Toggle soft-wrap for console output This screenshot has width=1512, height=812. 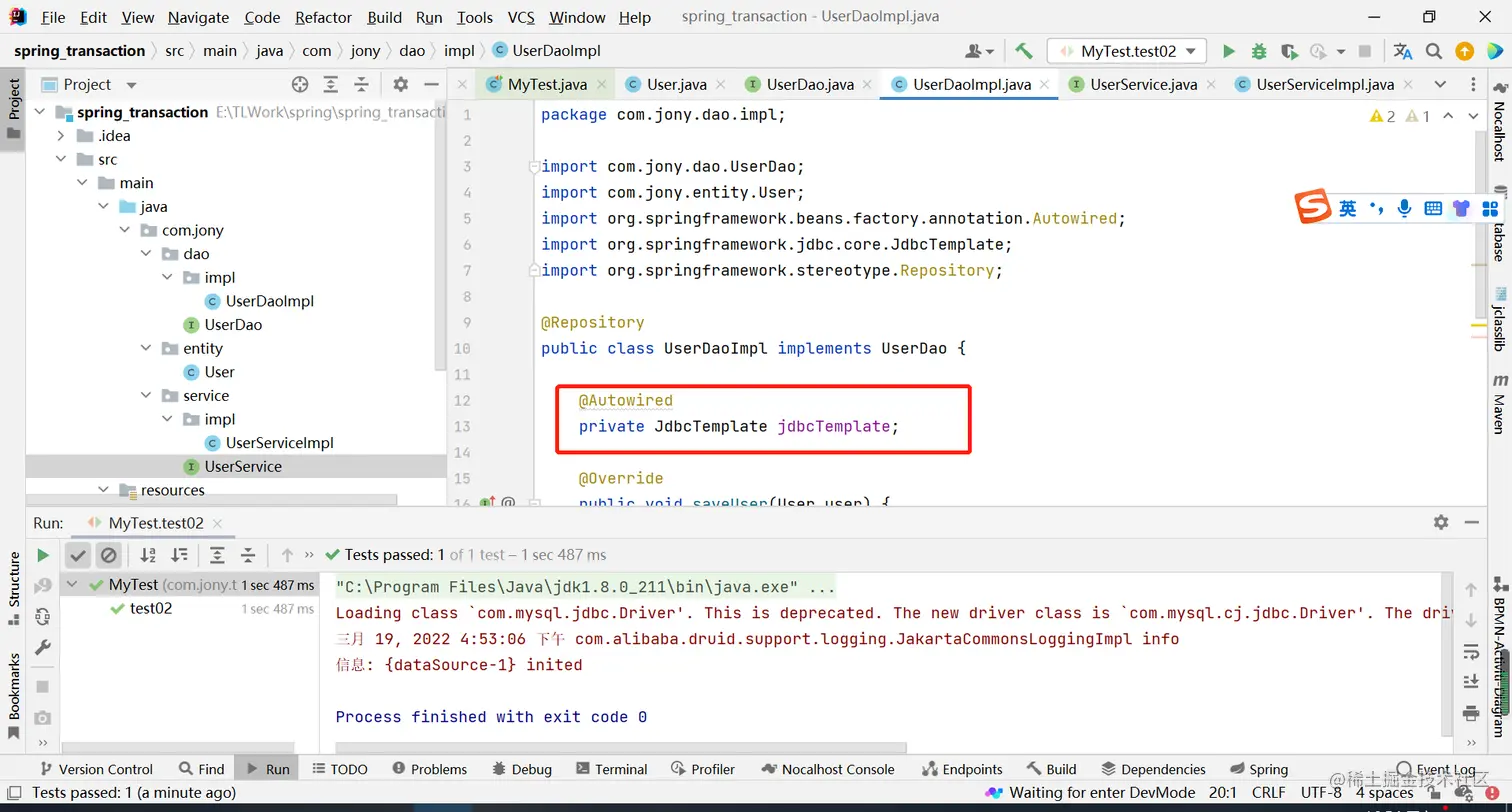coord(1471,652)
